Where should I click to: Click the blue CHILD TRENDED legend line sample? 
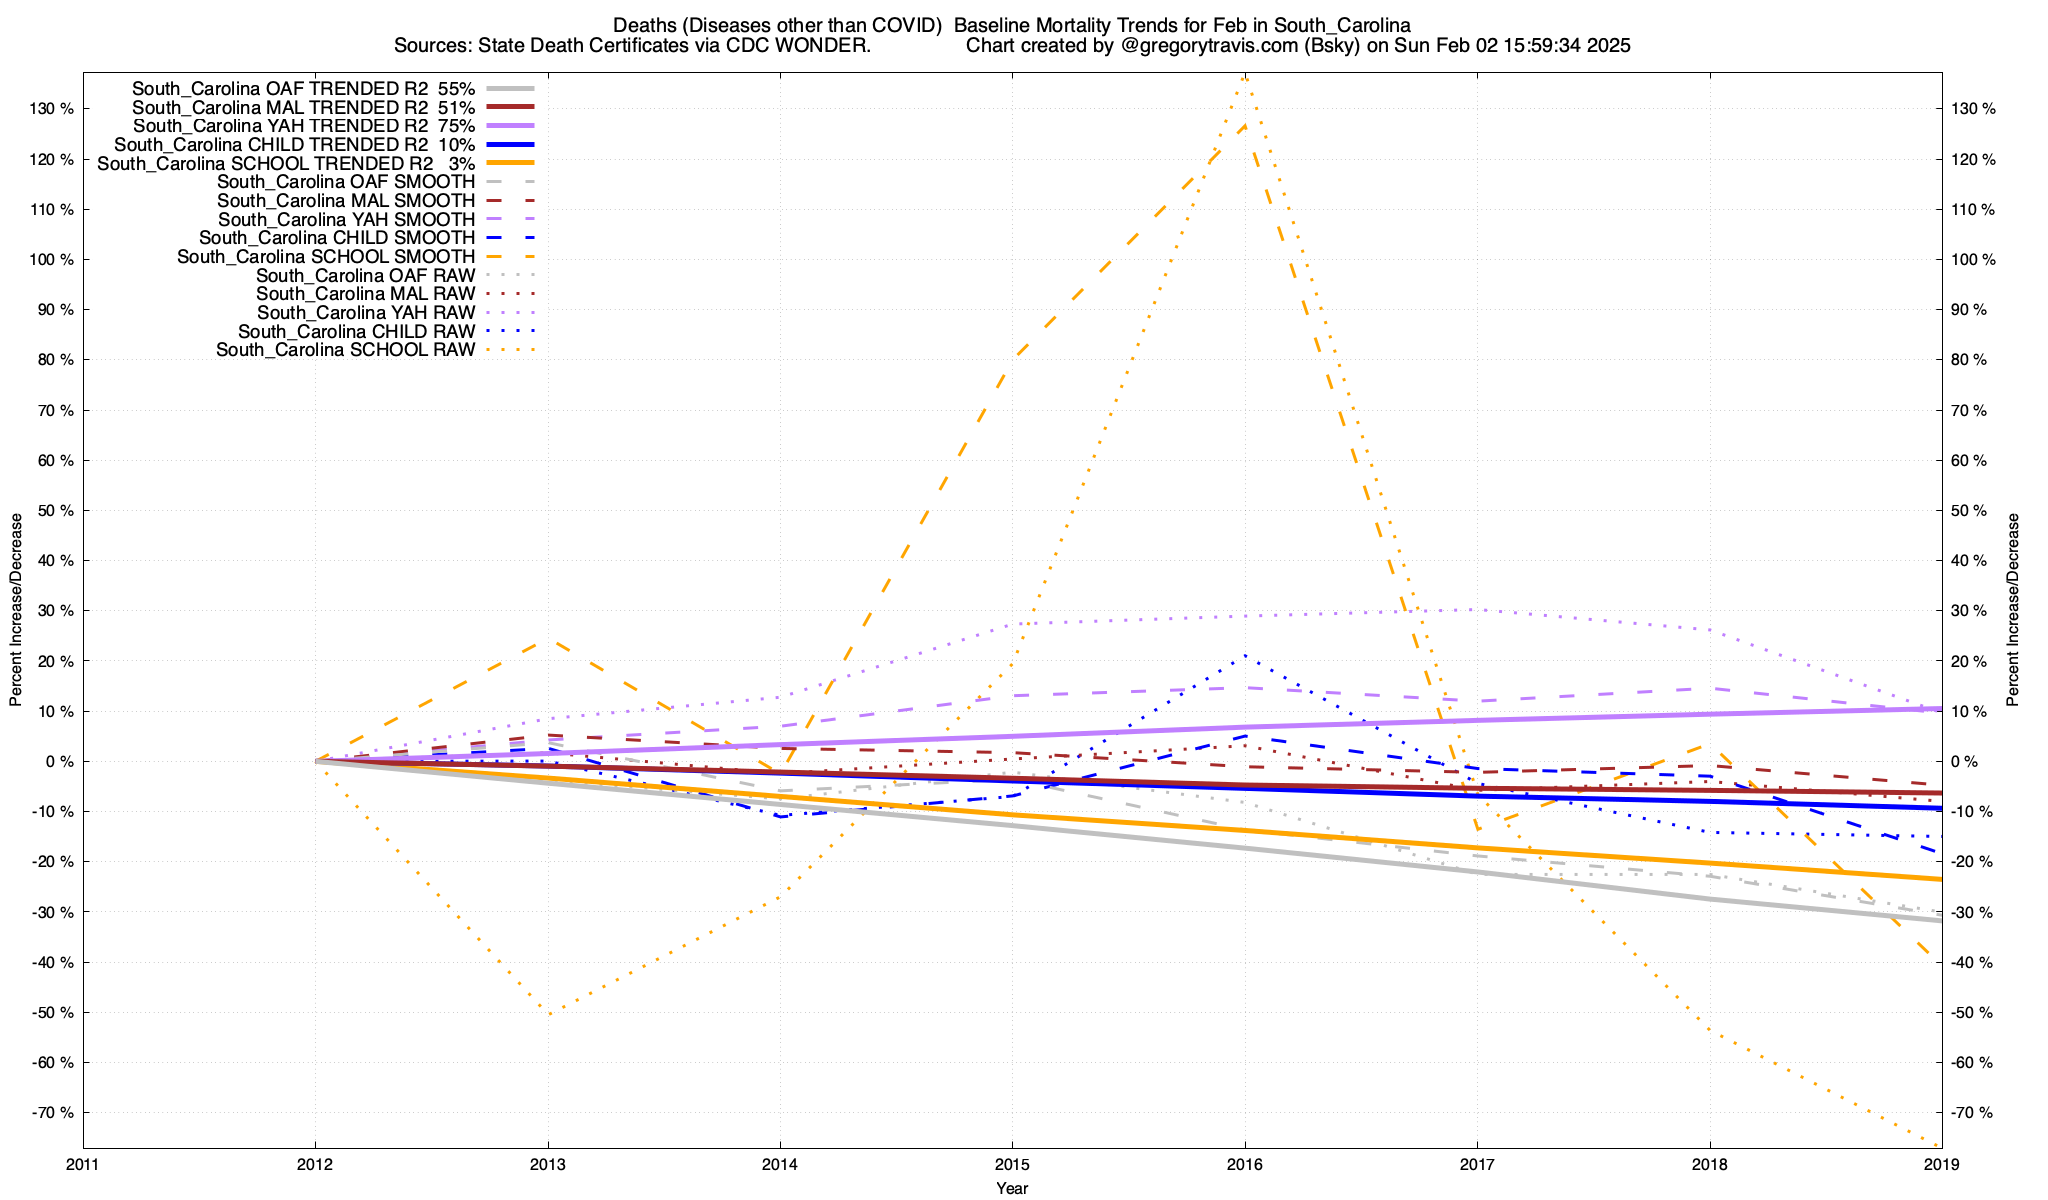tap(510, 145)
